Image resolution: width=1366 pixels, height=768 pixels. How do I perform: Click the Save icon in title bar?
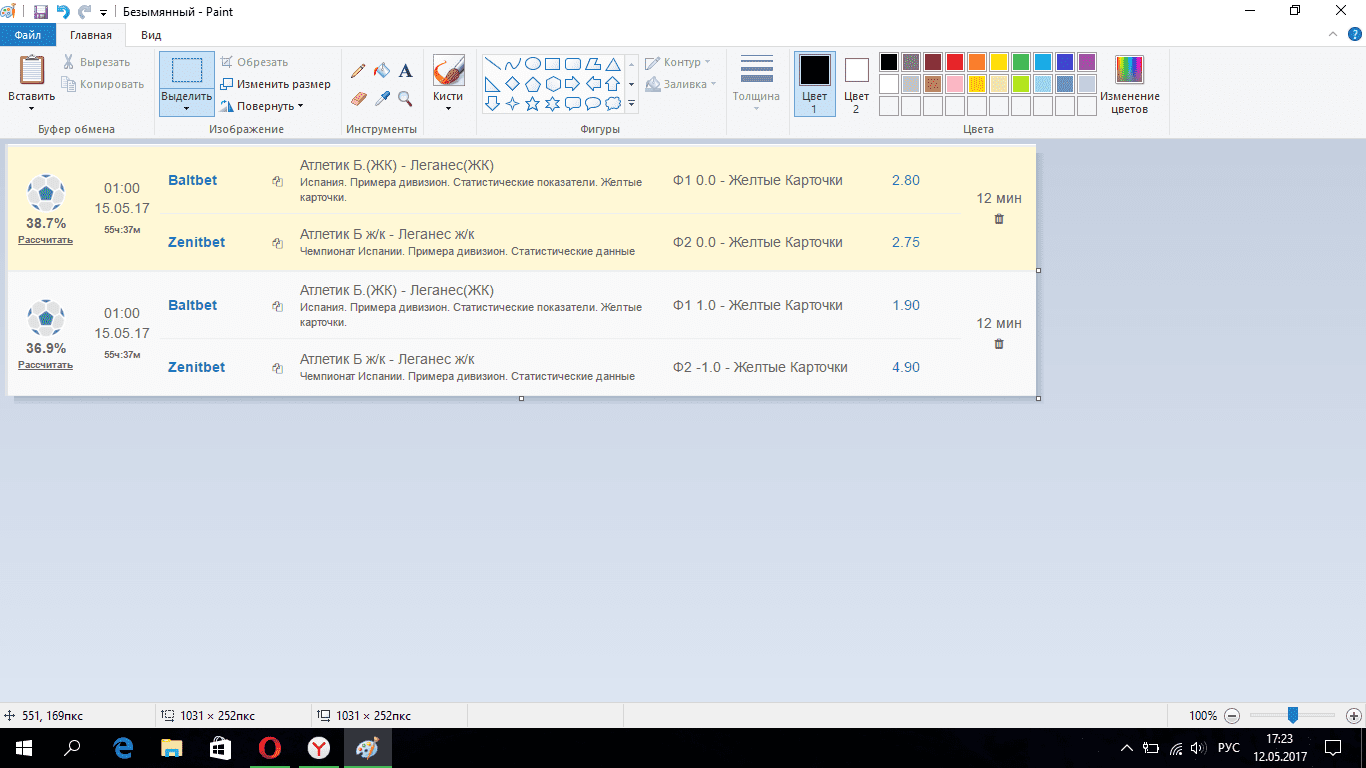pyautogui.click(x=41, y=12)
